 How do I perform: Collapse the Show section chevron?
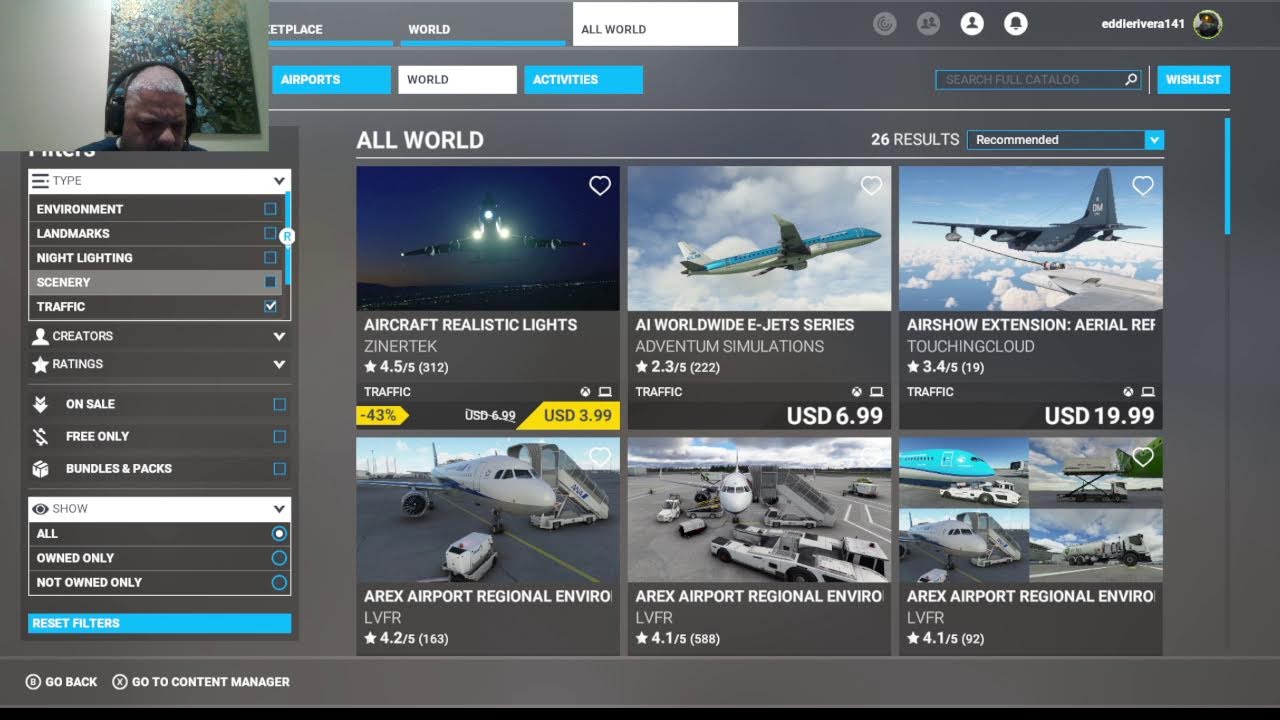pos(279,509)
